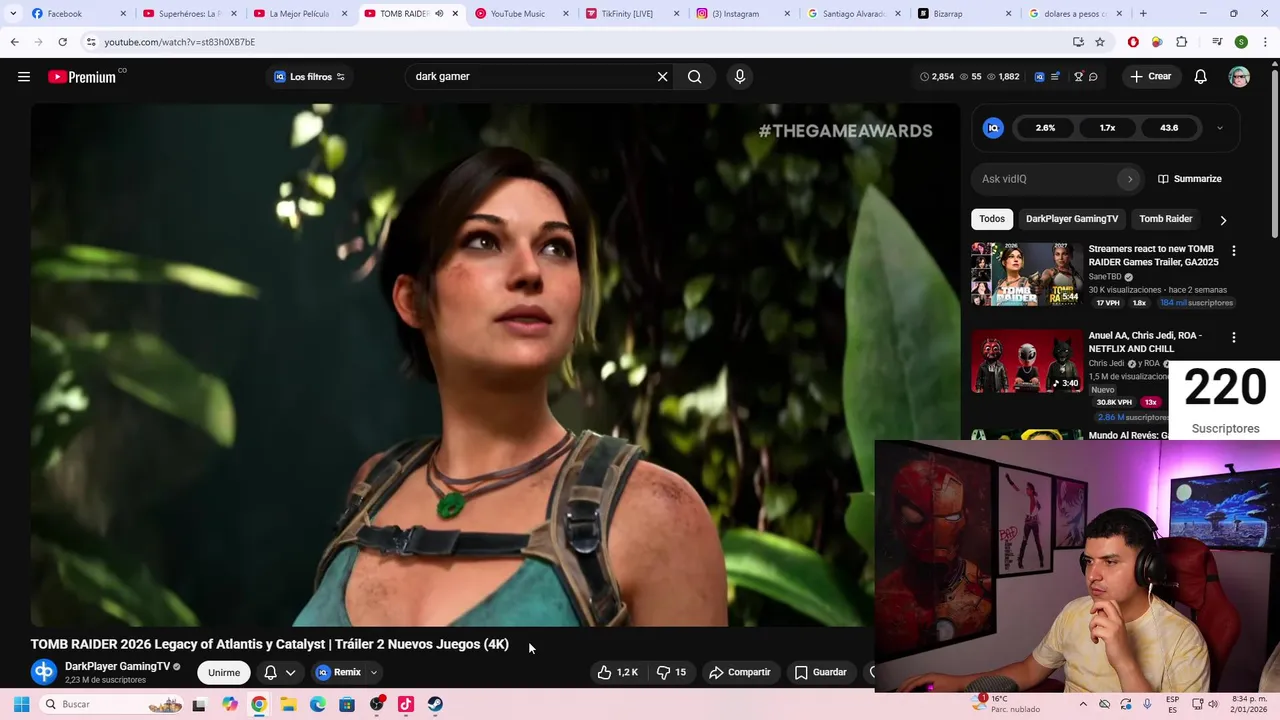
Task: Submit the Ask vidIQ arrow button
Action: [x=1130, y=179]
